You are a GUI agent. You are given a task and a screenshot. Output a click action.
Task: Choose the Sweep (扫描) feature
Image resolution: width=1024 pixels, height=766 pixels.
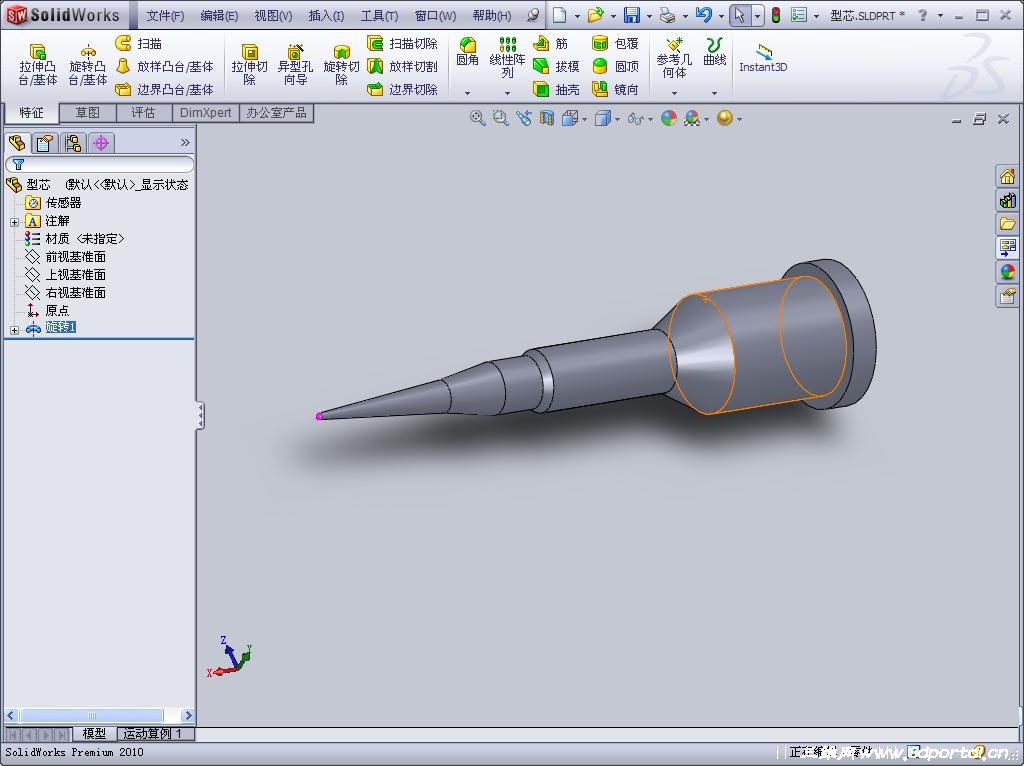click(x=138, y=43)
